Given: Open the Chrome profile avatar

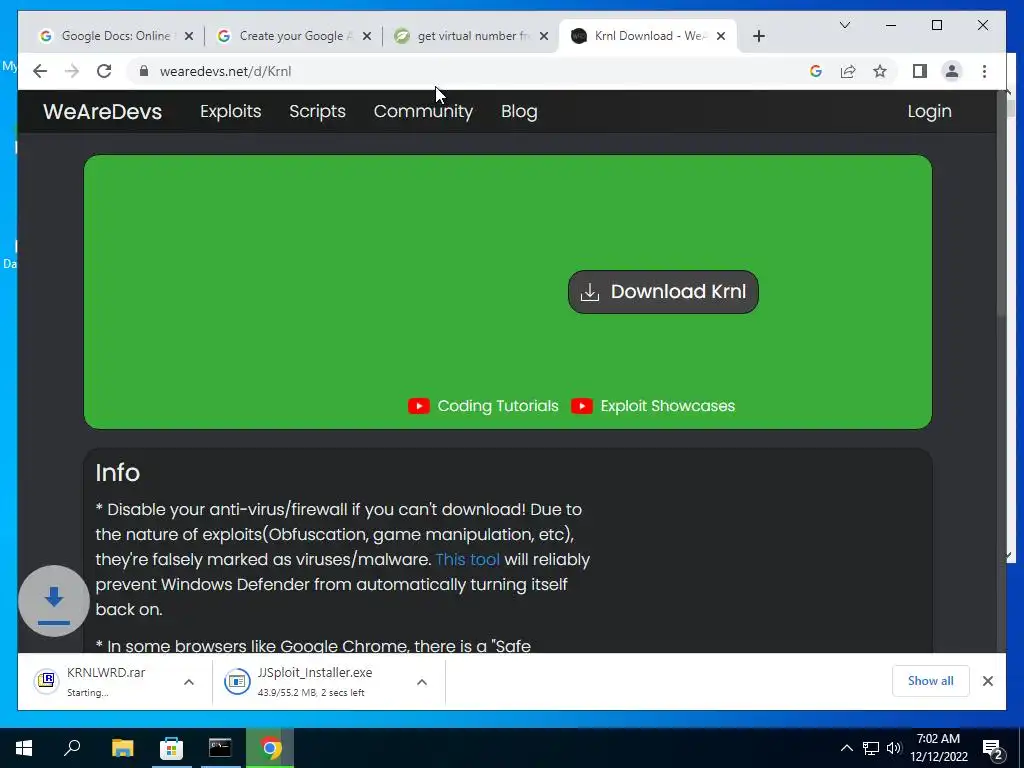Looking at the screenshot, I should coord(952,71).
